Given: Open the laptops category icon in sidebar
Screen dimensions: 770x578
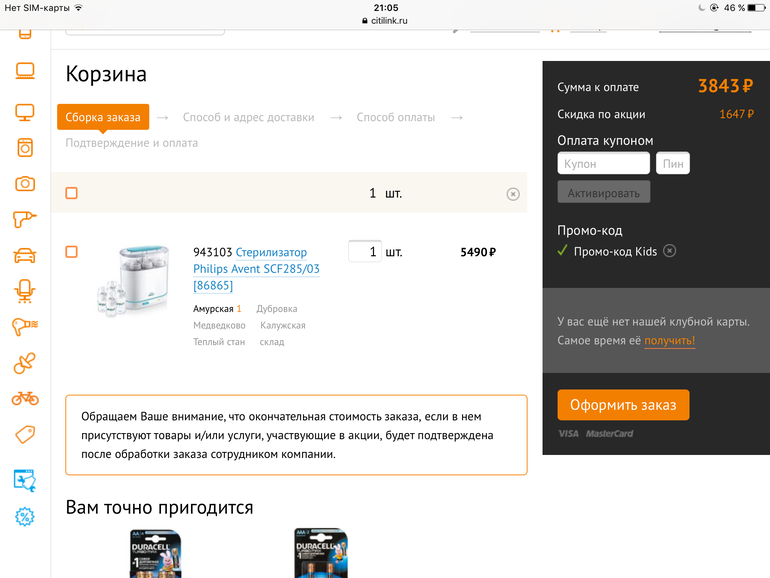Looking at the screenshot, I should point(25,72).
